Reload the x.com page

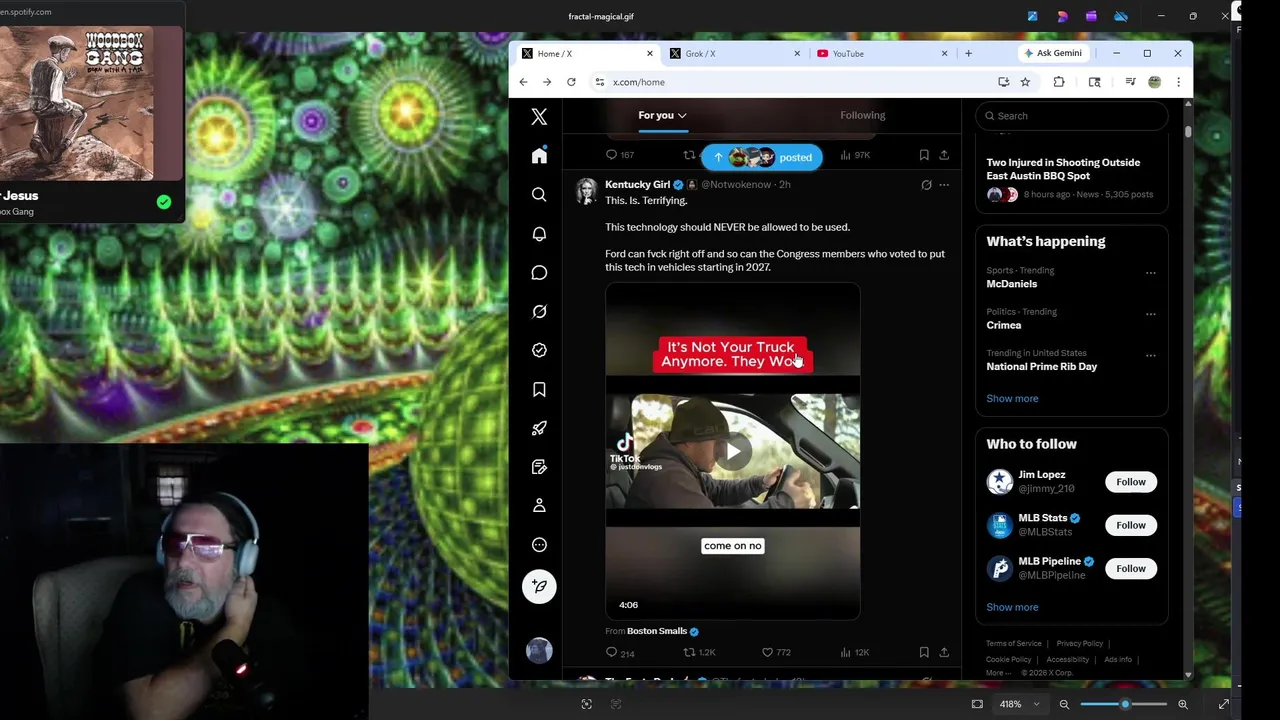point(571,82)
